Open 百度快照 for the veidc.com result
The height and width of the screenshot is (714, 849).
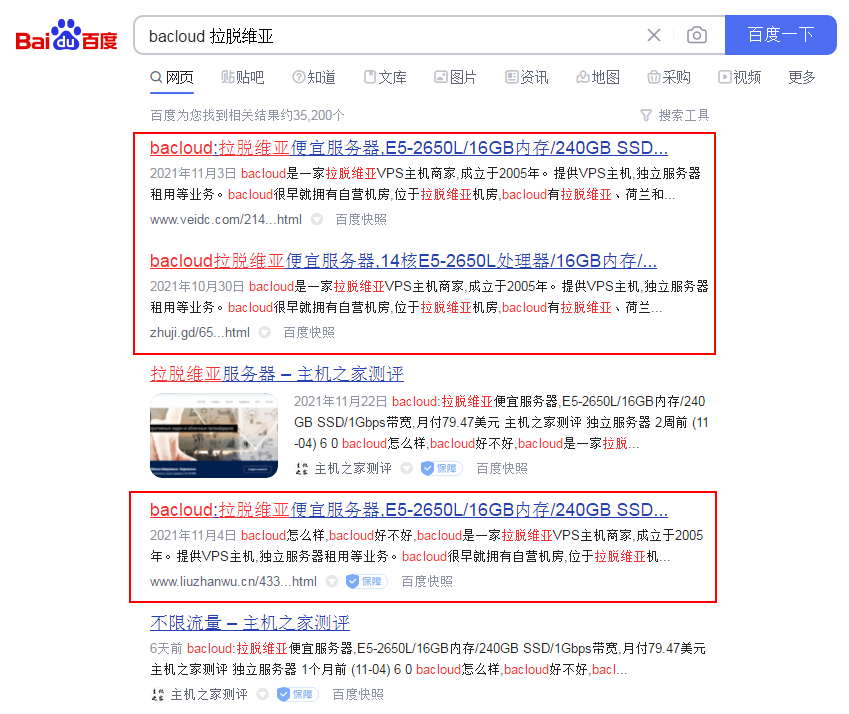coord(361,219)
